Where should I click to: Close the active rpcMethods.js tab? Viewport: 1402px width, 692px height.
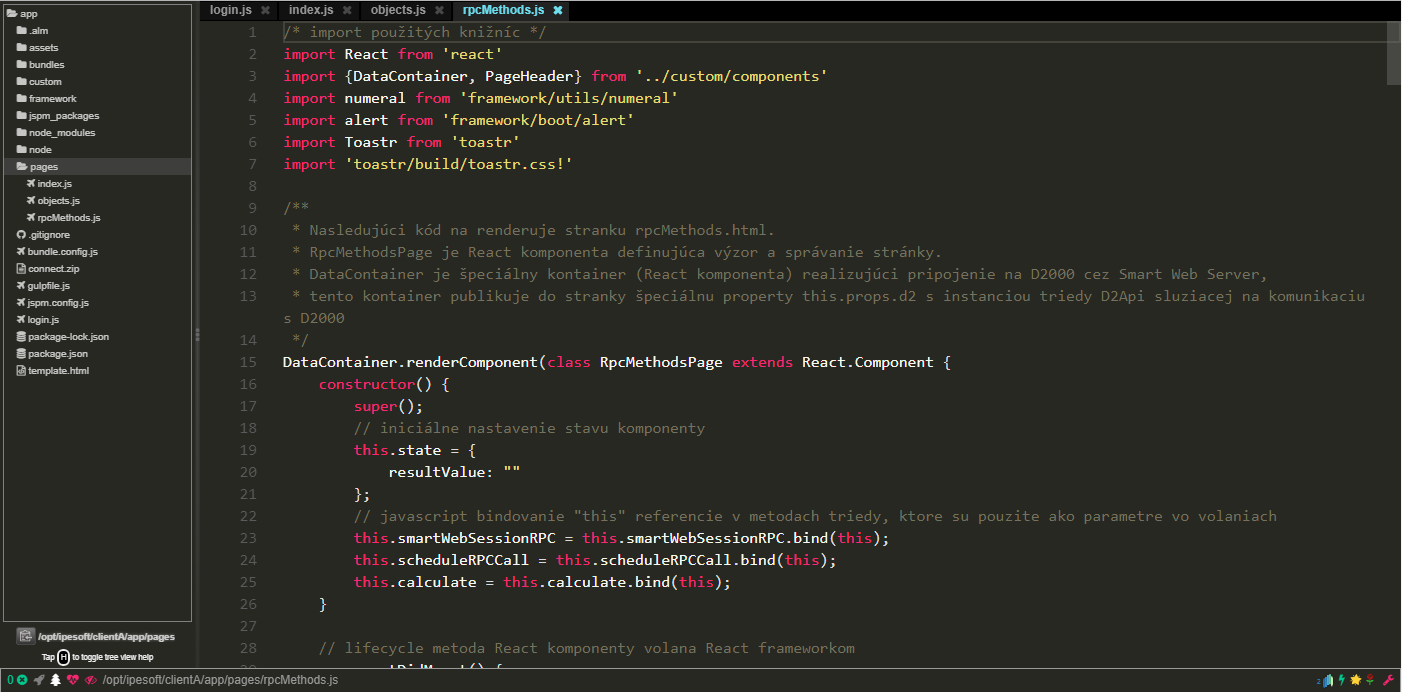click(x=558, y=10)
